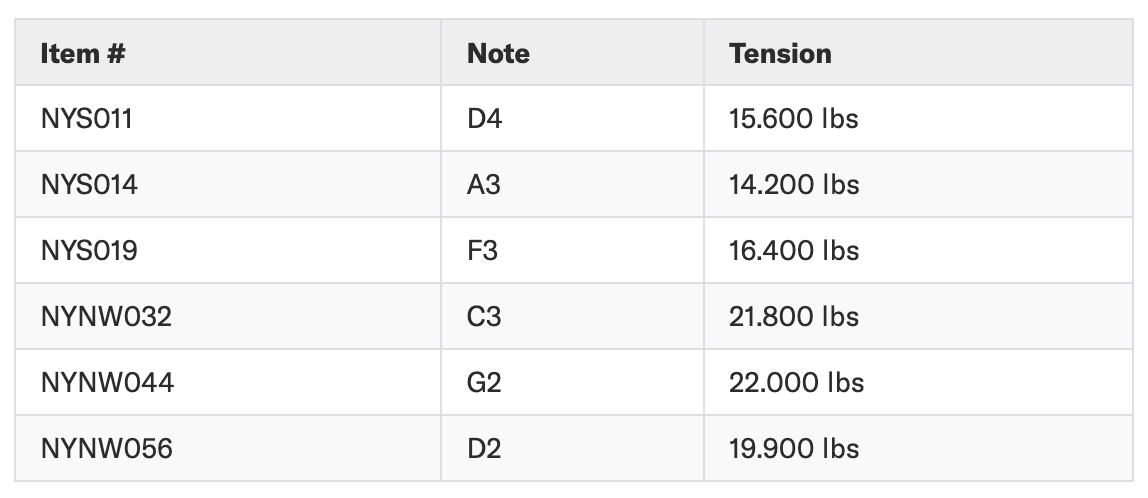
Task: Select item number NYS014
Action: coord(89,185)
